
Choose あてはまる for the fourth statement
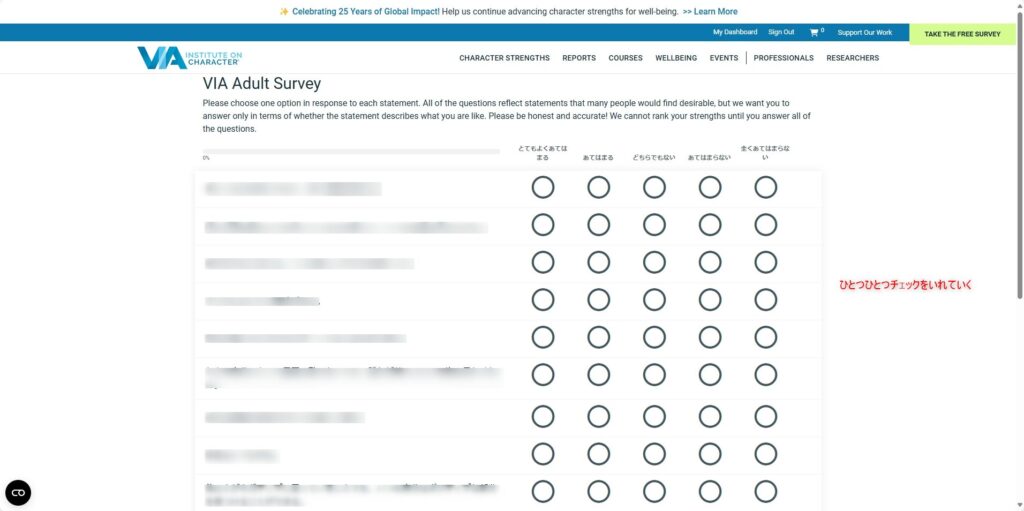(598, 301)
